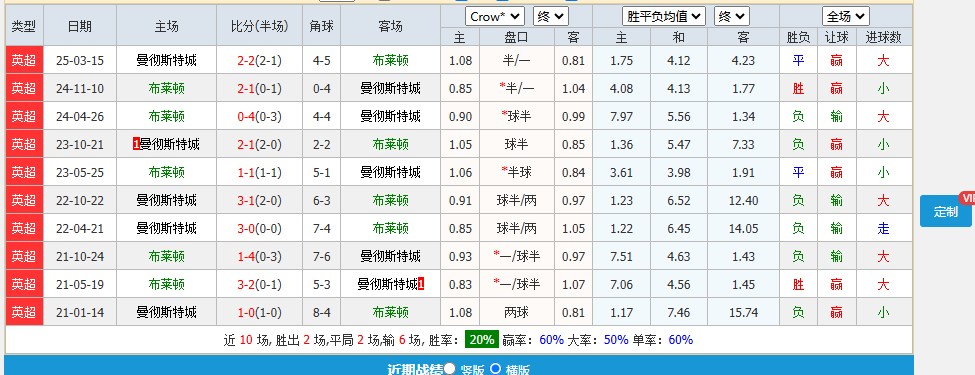This screenshot has width=975, height=375.
Task: Select the 竖版 radio button
Action: pos(450,369)
